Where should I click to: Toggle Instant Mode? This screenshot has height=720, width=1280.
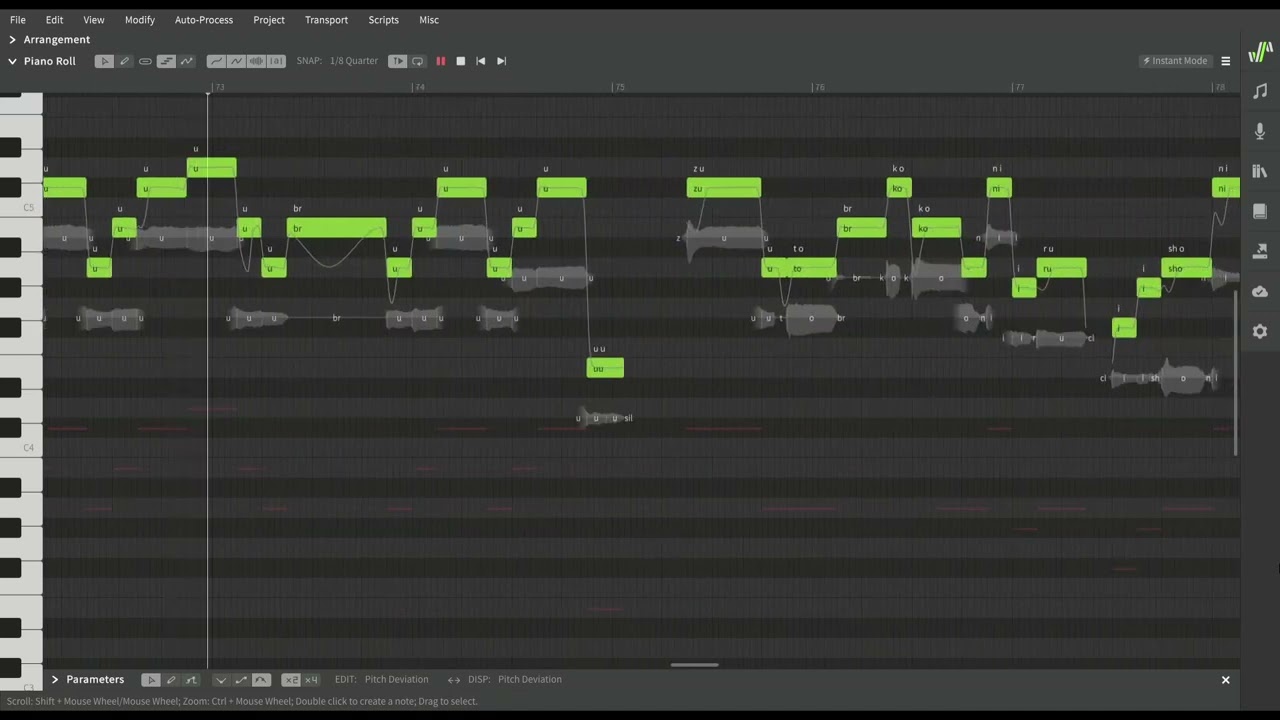1175,61
